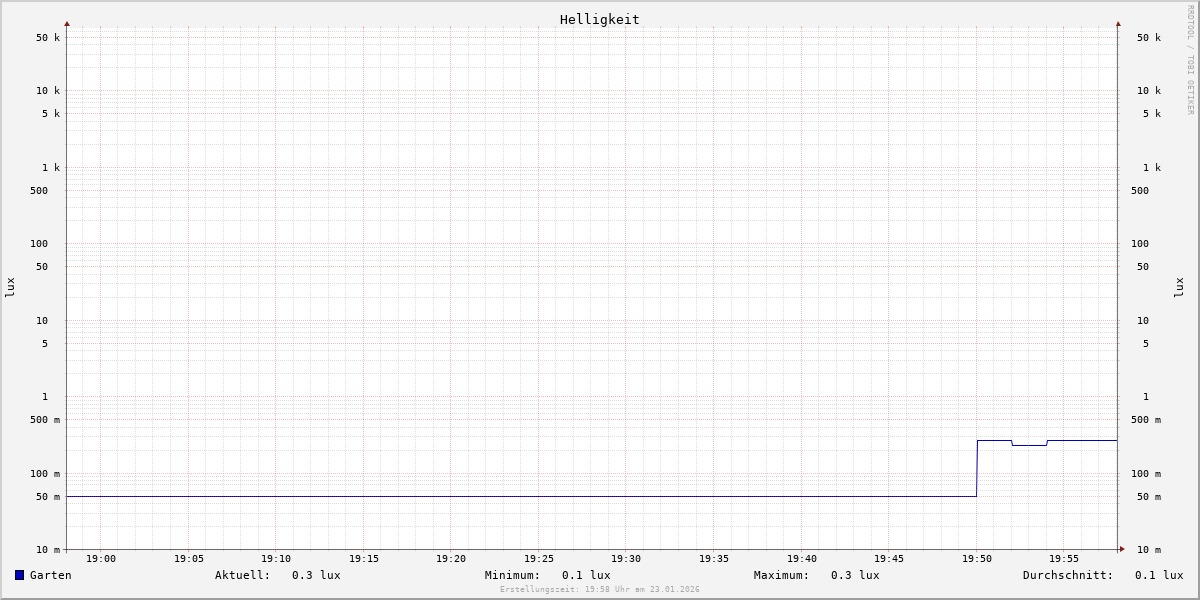The height and width of the screenshot is (600, 1200).
Task: Click the 100 label on left axis
Action: point(39,244)
